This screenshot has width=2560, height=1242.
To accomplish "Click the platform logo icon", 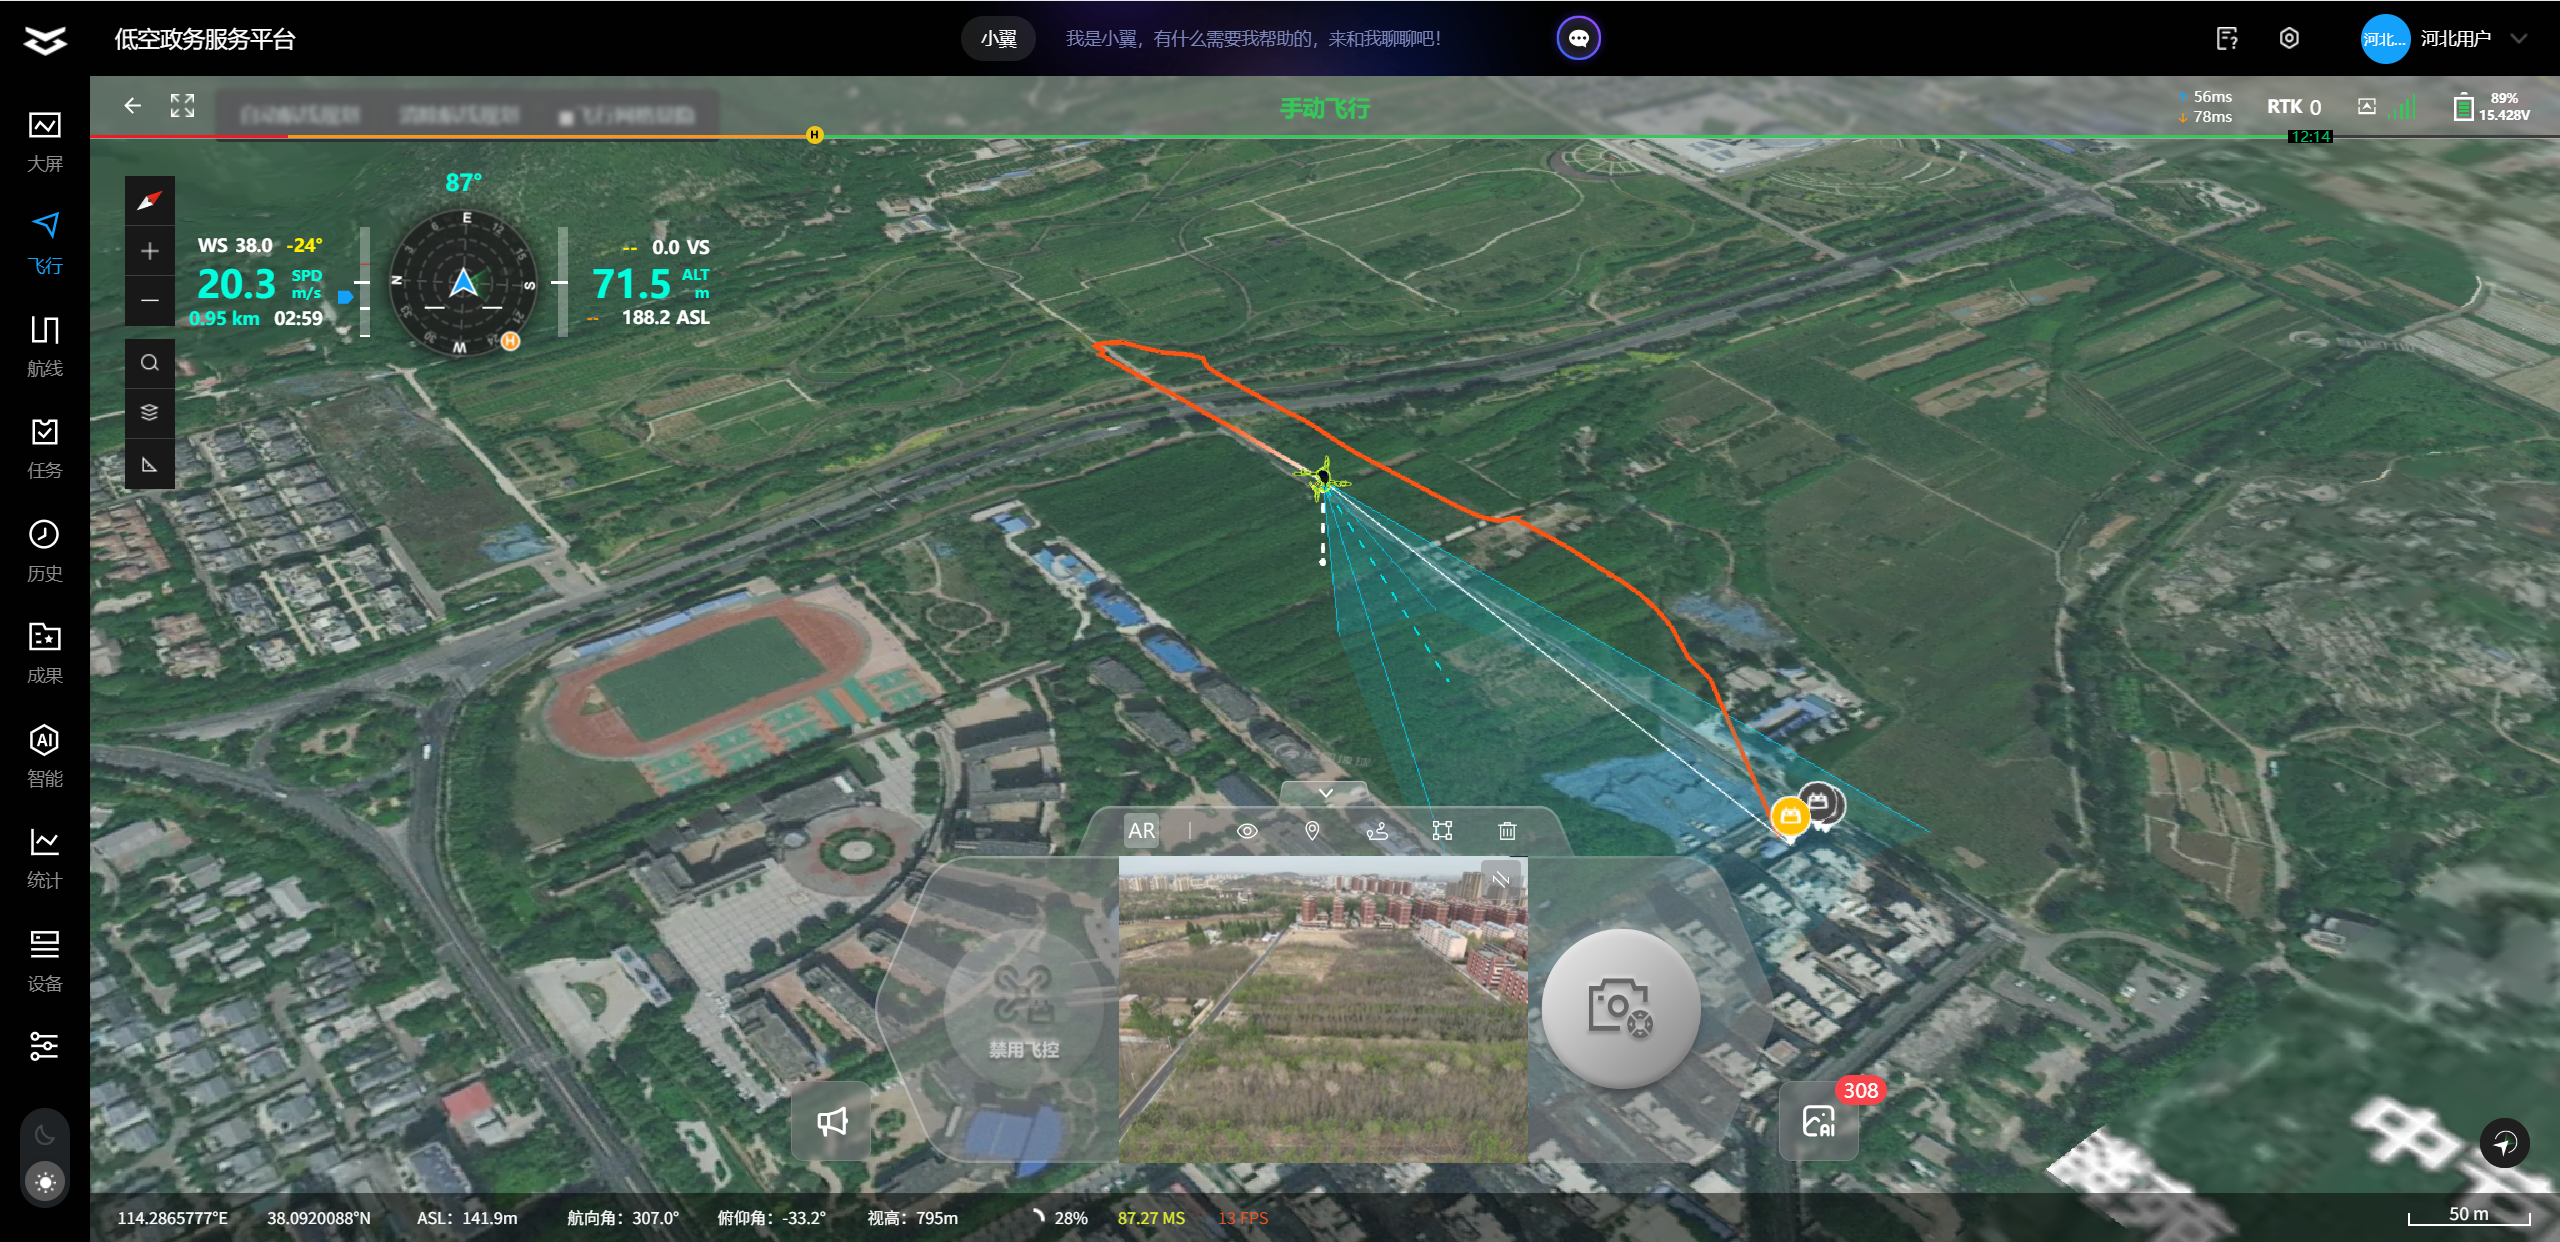I will point(45,40).
